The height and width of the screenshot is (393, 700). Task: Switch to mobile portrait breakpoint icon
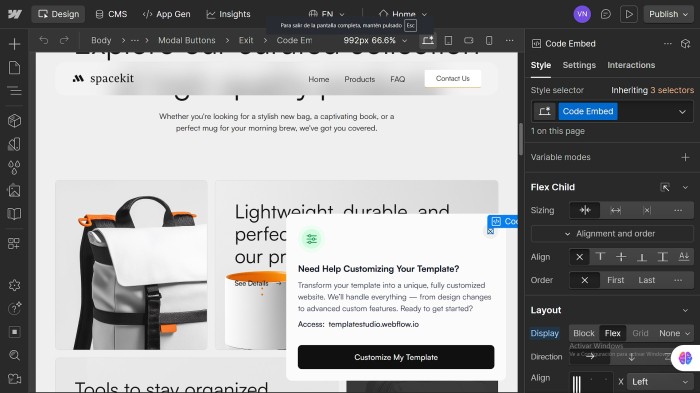coord(489,40)
